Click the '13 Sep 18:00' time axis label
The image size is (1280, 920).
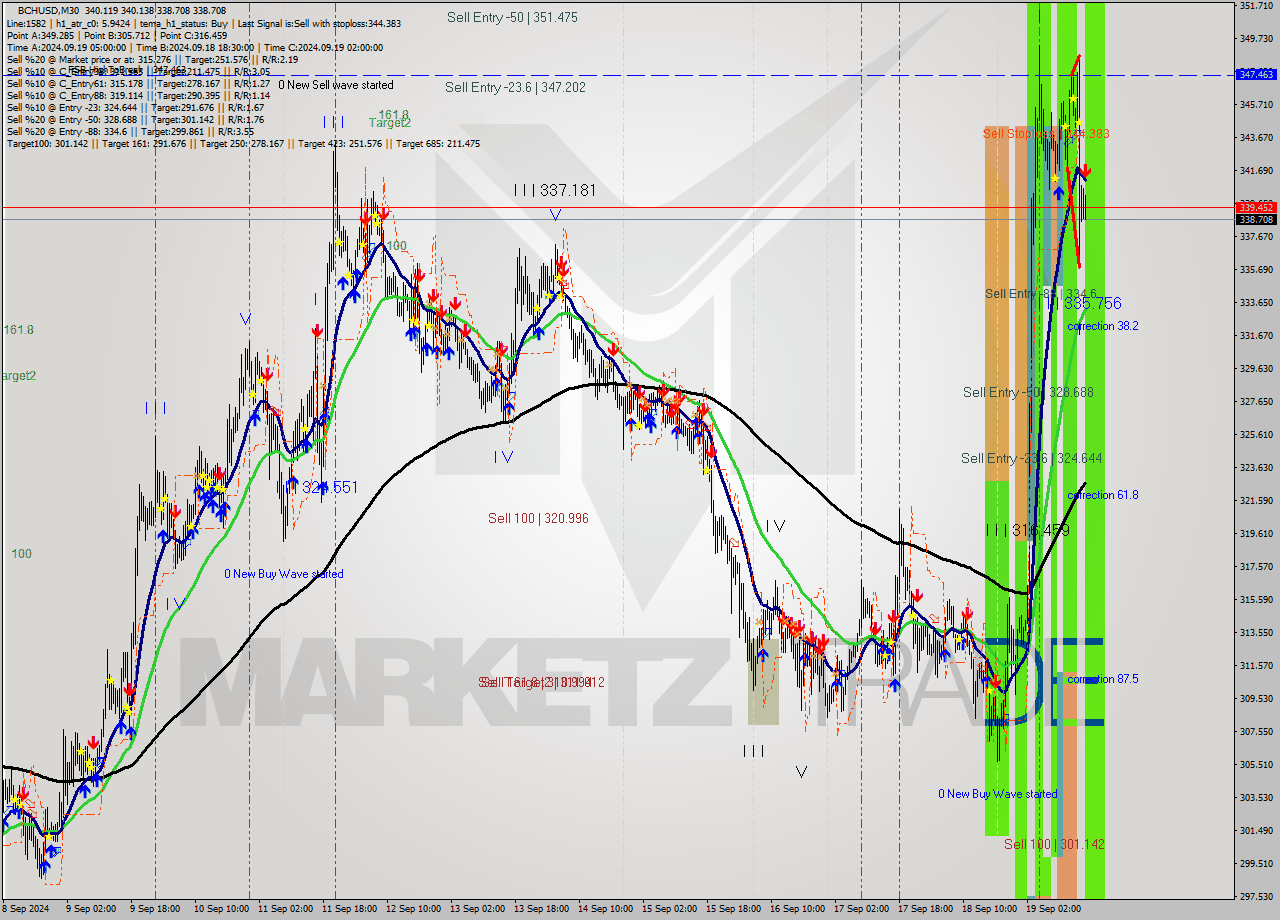point(542,909)
